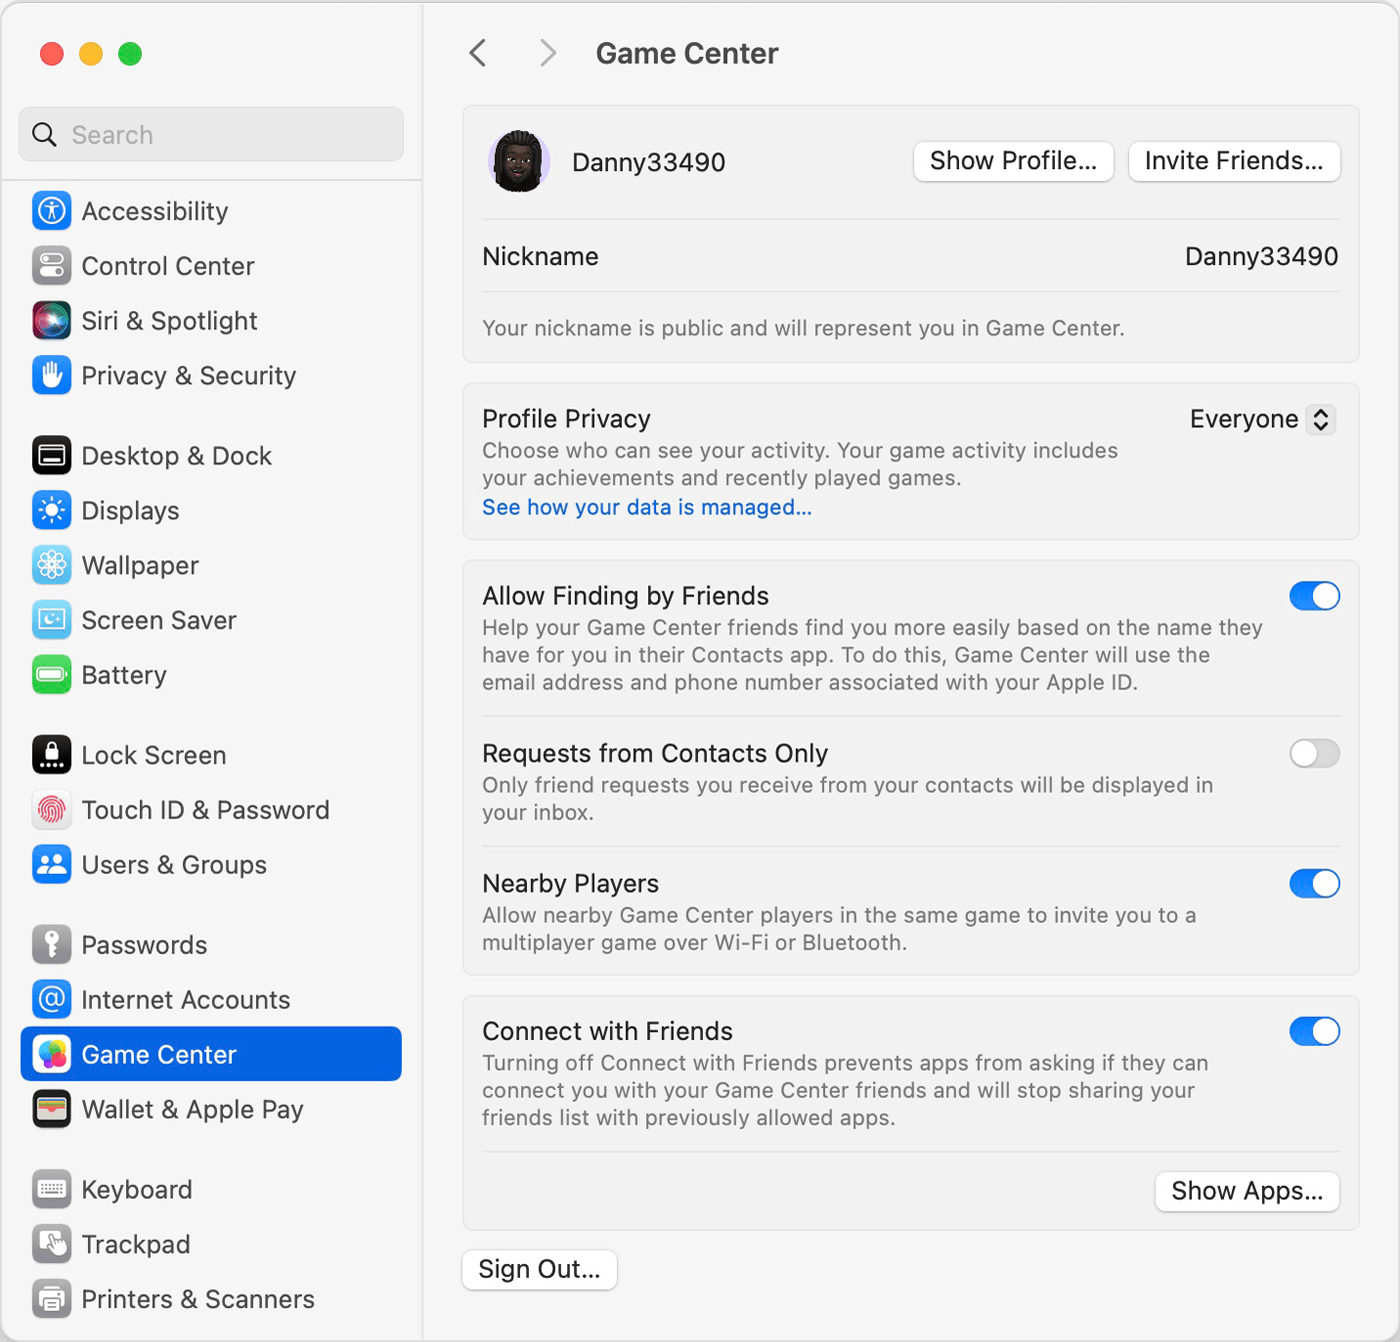Open Accessibility settings label
The height and width of the screenshot is (1342, 1400).
click(x=155, y=211)
